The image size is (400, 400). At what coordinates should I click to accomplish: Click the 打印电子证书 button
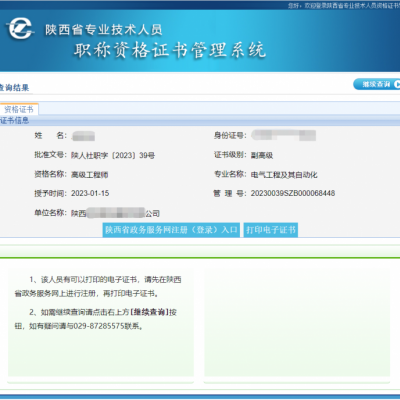(271, 230)
